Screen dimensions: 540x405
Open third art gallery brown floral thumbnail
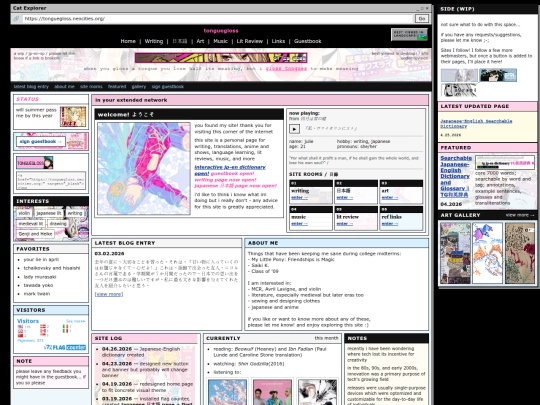[520, 253]
